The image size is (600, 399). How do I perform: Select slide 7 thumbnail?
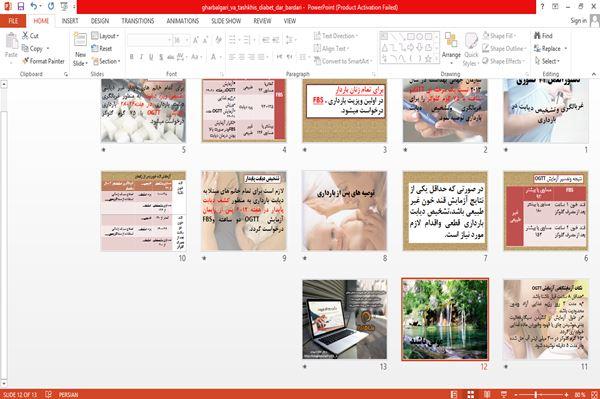coord(445,211)
